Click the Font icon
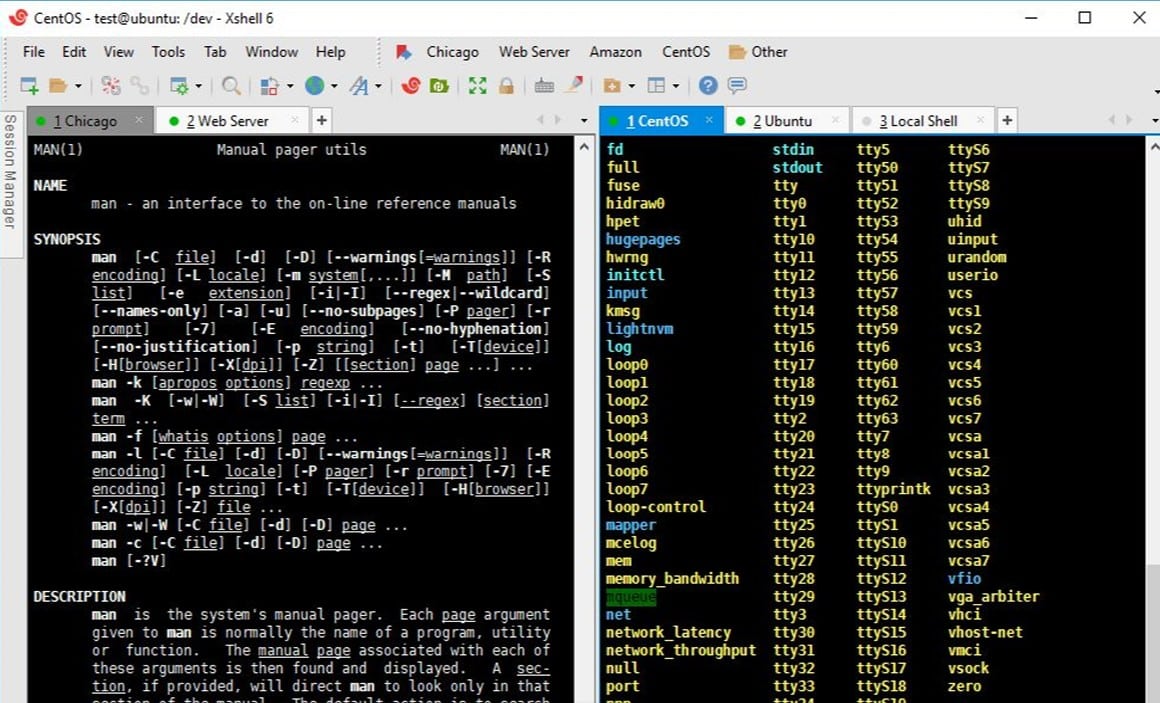This screenshot has height=703, width=1160. 360,86
